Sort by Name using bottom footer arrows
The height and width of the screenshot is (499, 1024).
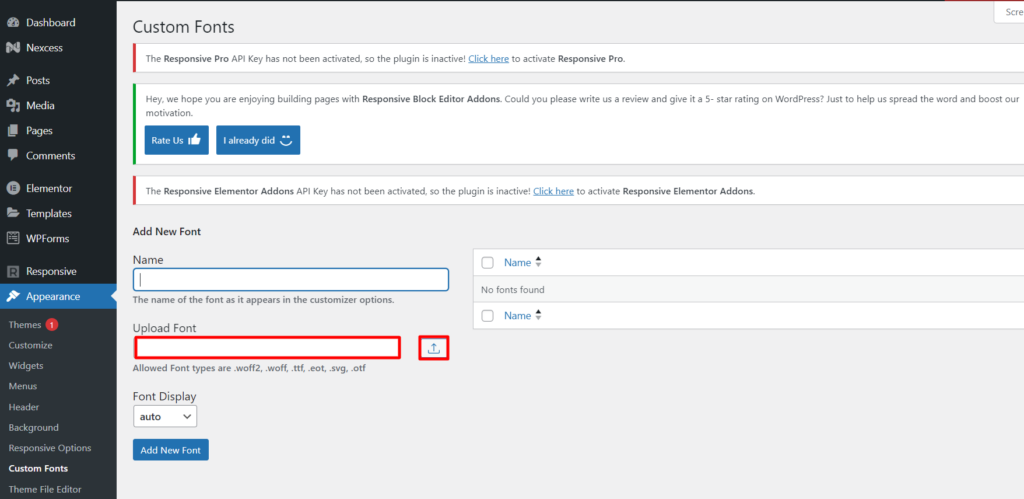tap(538, 315)
